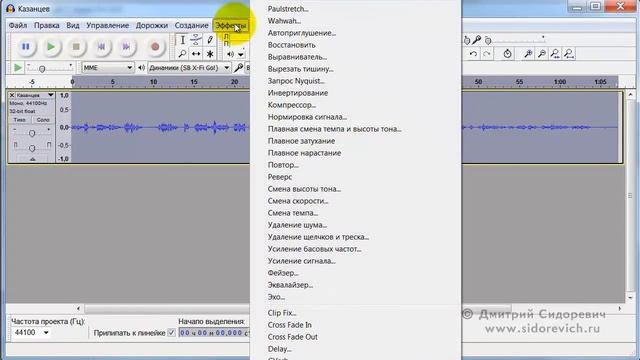Image resolution: width=640 pixels, height=360 pixels.
Task: Select the Multi-tool asterisk icon
Action: pos(210,53)
